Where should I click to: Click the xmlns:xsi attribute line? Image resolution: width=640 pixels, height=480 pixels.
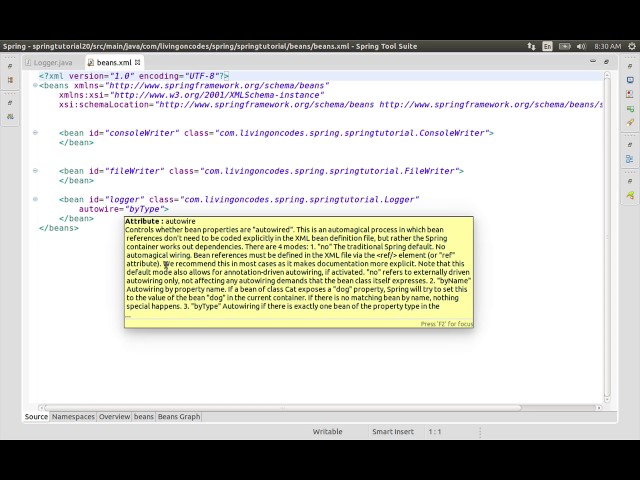pyautogui.click(x=191, y=95)
